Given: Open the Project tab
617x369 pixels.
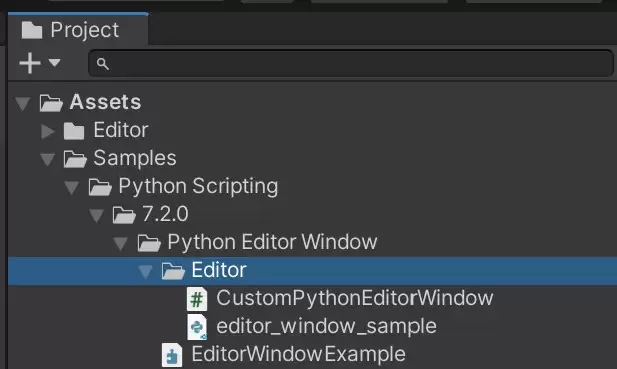Looking at the screenshot, I should coord(78,29).
